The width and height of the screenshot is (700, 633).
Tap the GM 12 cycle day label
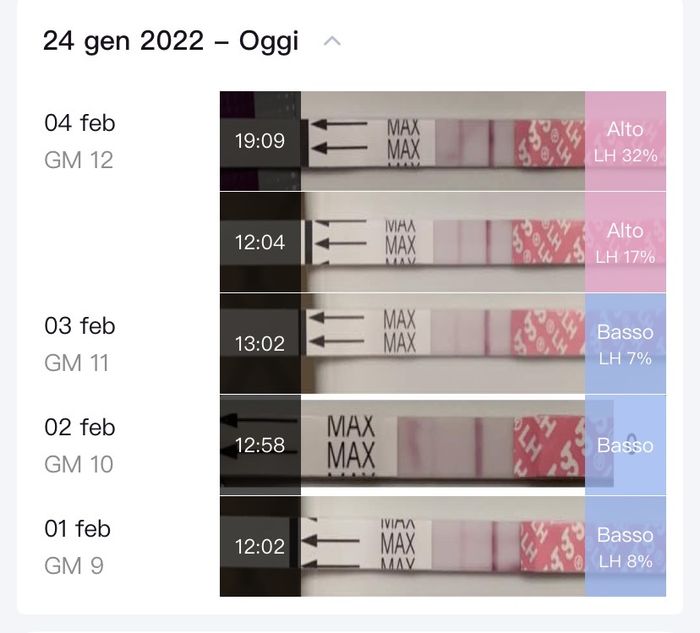tap(78, 160)
